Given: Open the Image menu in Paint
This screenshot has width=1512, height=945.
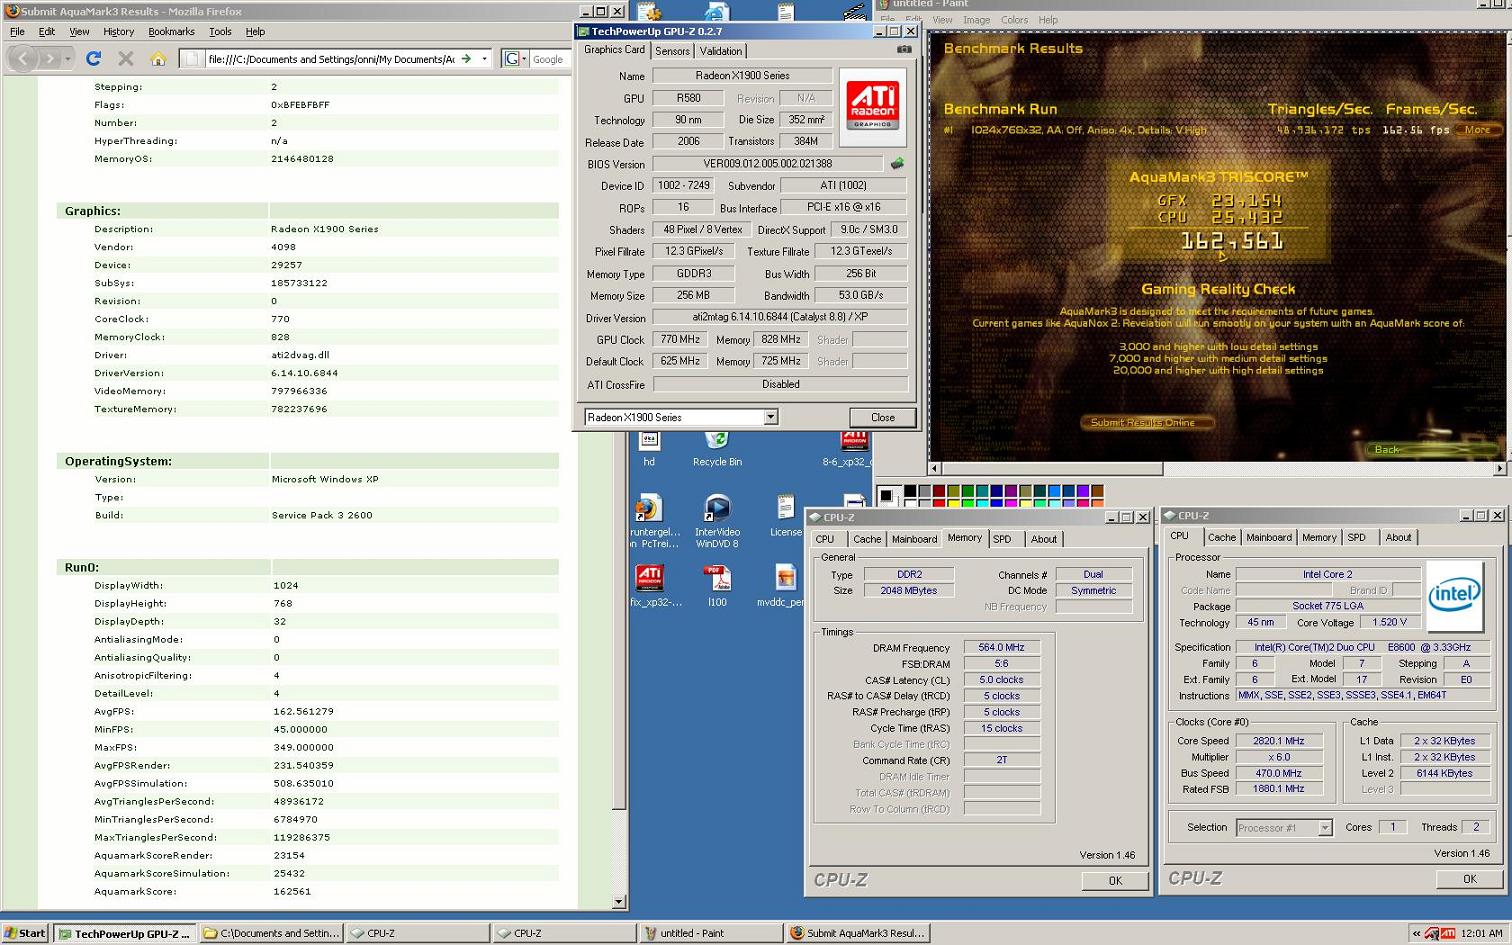Looking at the screenshot, I should (x=976, y=20).
